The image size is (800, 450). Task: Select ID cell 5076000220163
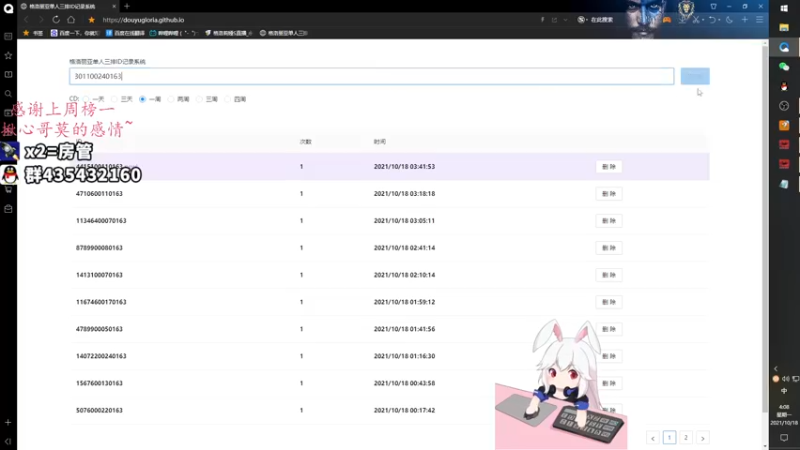pyautogui.click(x=99, y=410)
